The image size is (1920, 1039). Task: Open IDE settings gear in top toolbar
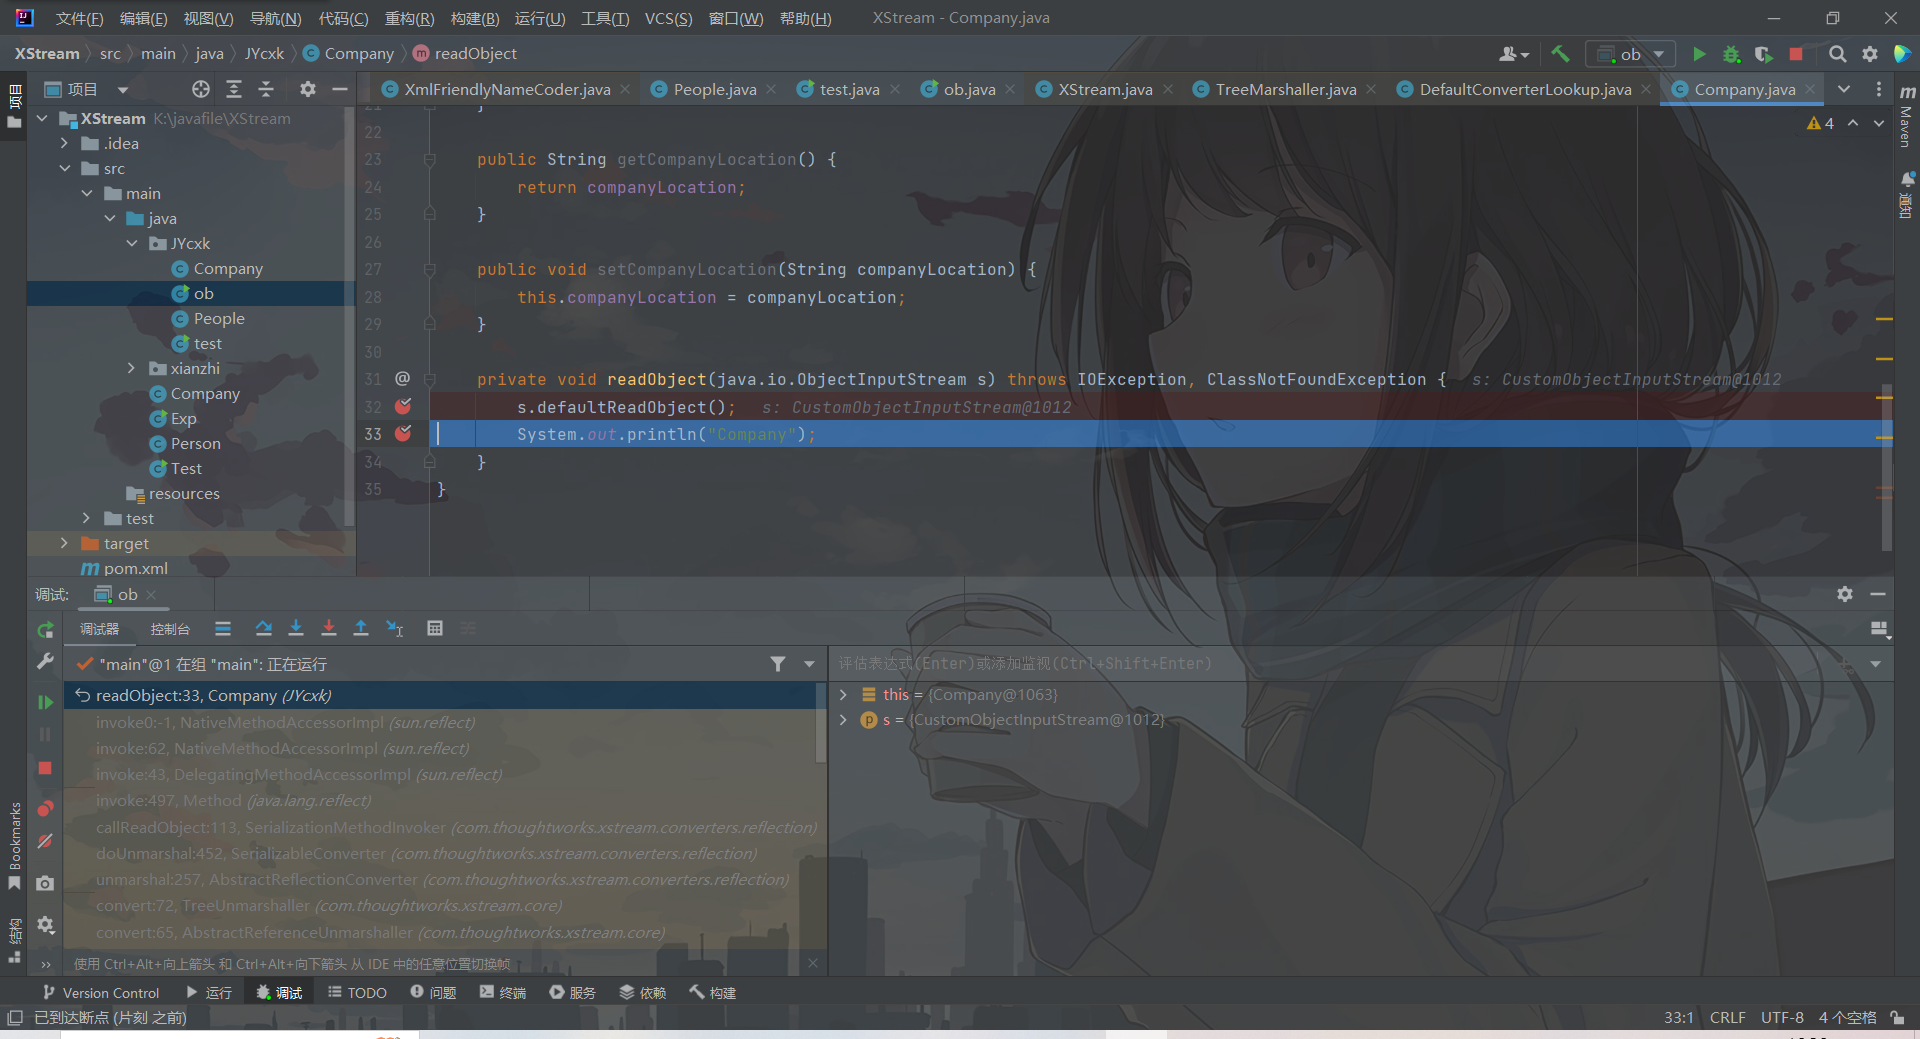tap(1869, 54)
